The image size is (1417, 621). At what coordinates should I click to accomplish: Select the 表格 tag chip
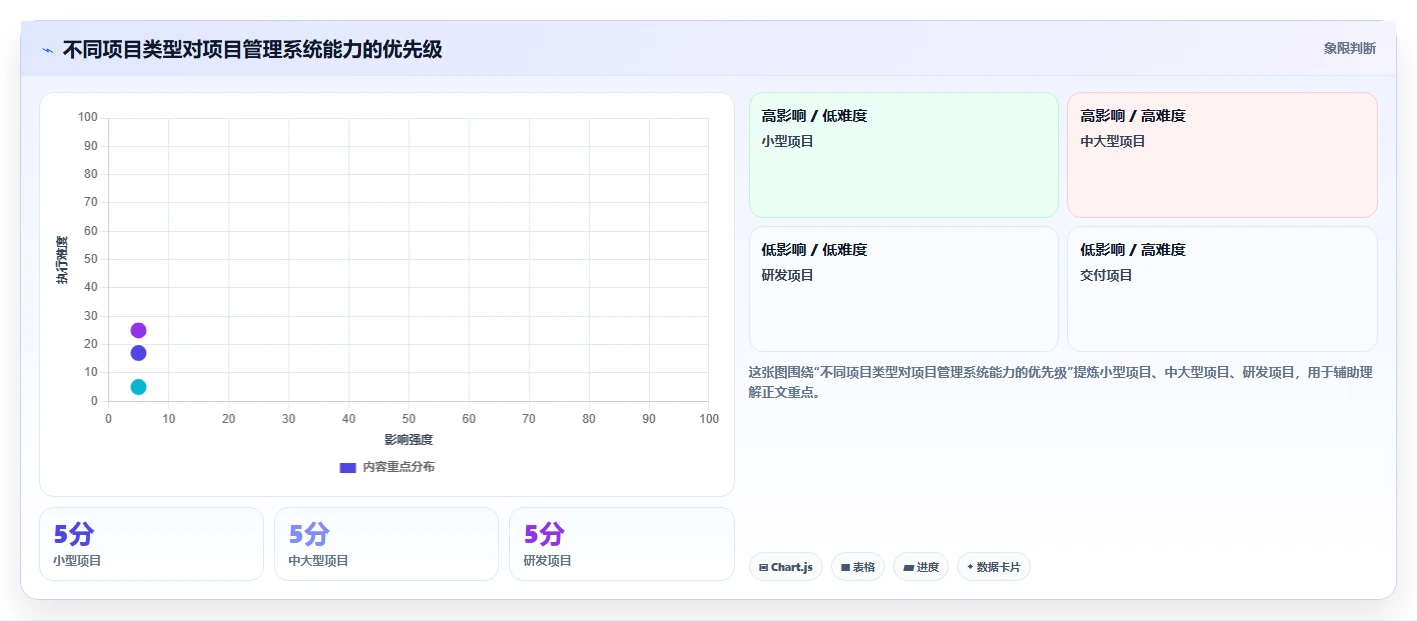point(858,567)
